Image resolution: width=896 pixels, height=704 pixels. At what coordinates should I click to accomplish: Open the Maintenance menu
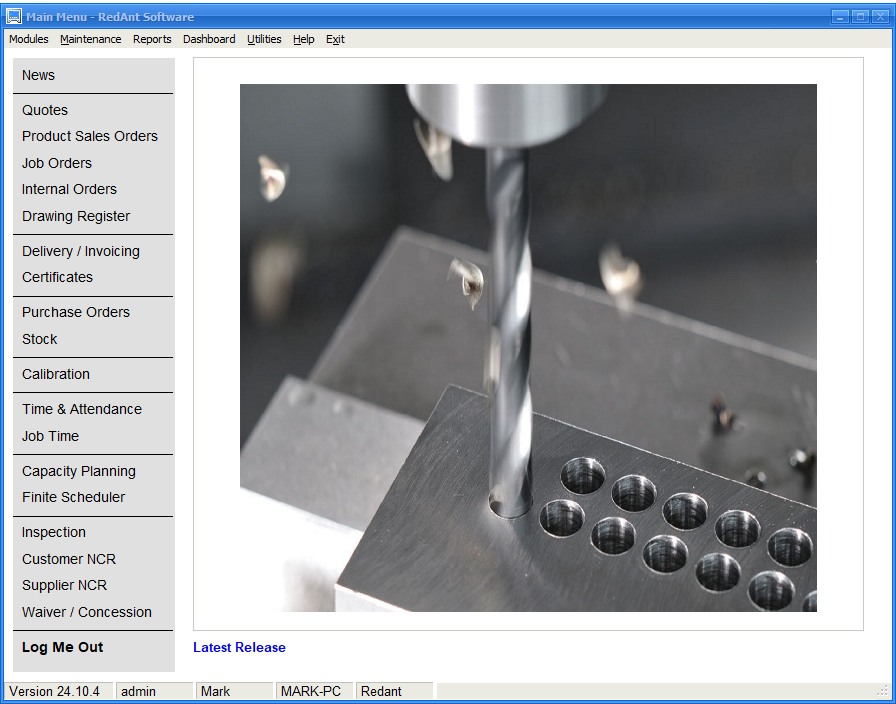[90, 39]
